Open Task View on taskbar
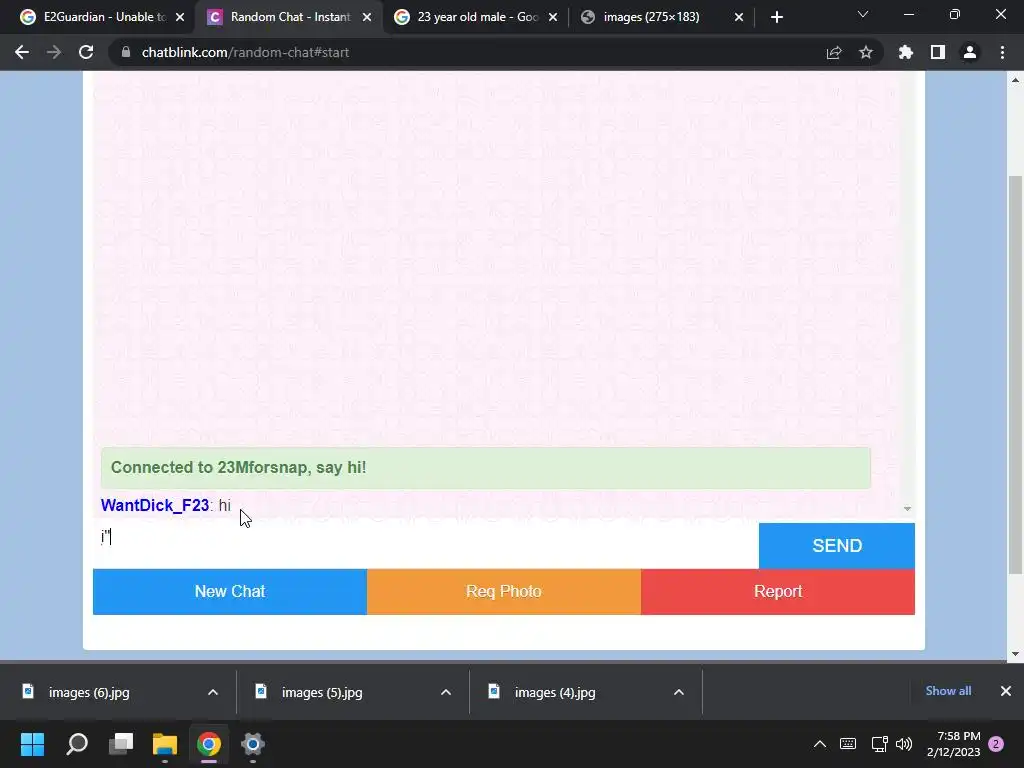 [x=121, y=744]
